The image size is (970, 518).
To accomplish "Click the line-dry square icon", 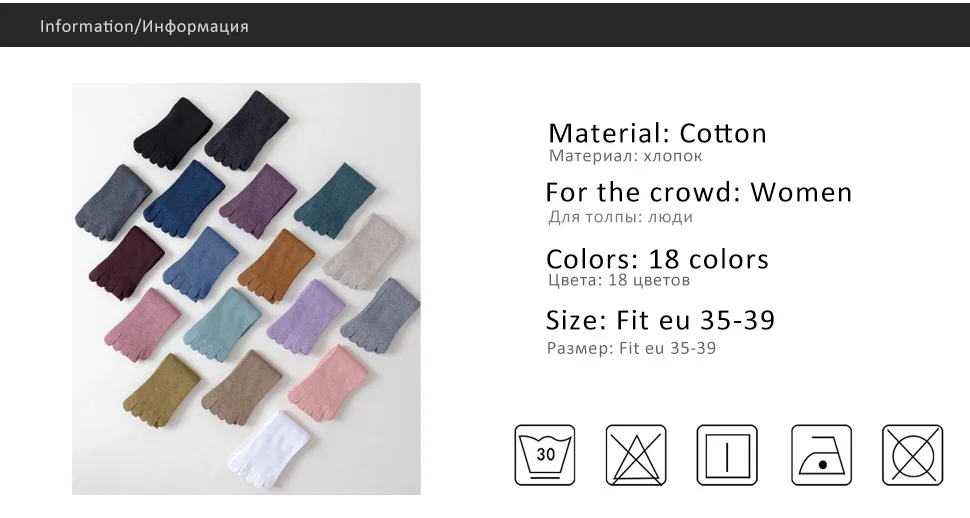I will pyautogui.click(x=727, y=455).
